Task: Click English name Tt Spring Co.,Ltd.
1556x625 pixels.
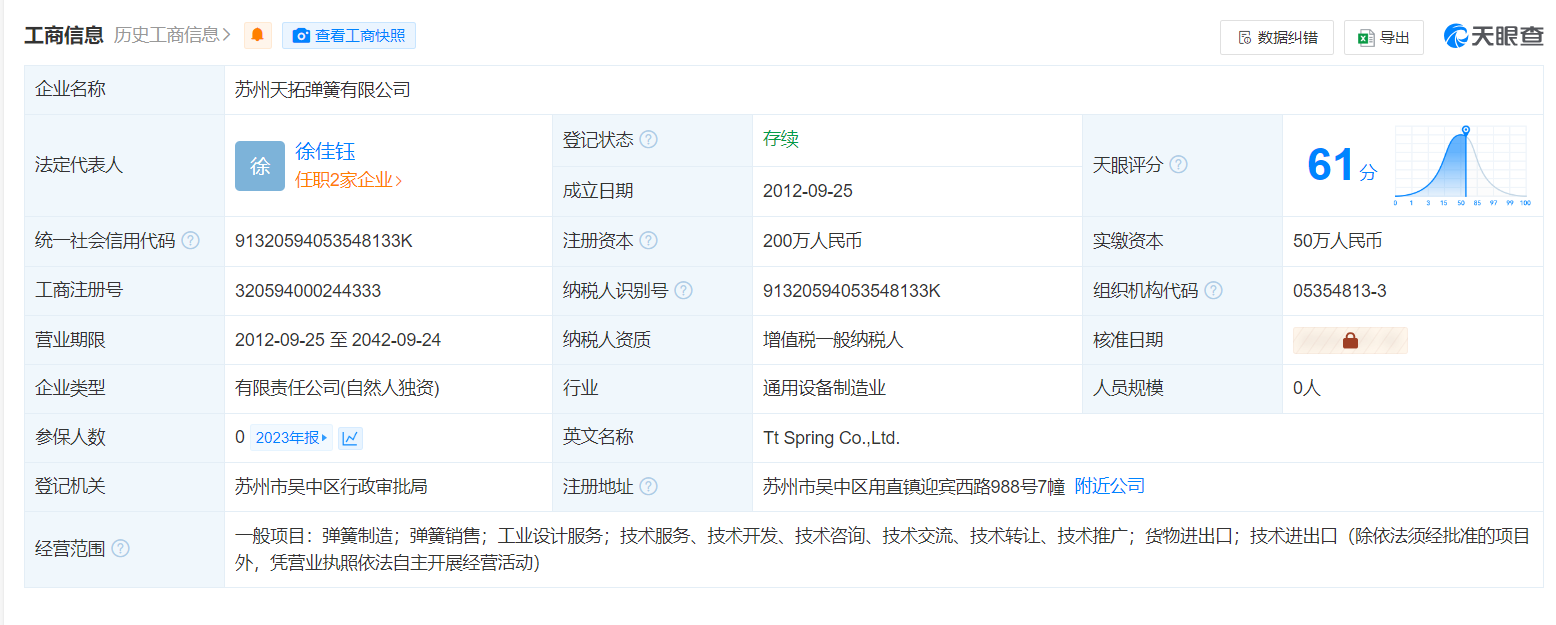Action: [x=832, y=438]
